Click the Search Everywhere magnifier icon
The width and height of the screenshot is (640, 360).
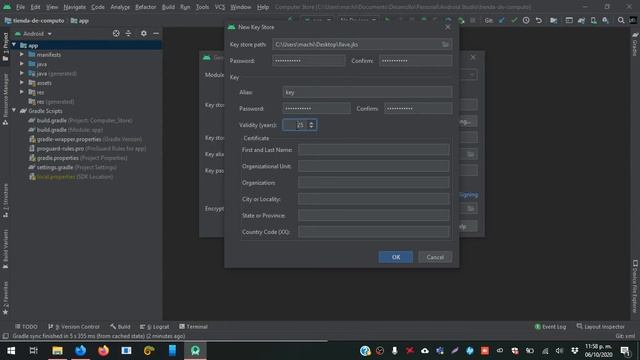click(621, 20)
